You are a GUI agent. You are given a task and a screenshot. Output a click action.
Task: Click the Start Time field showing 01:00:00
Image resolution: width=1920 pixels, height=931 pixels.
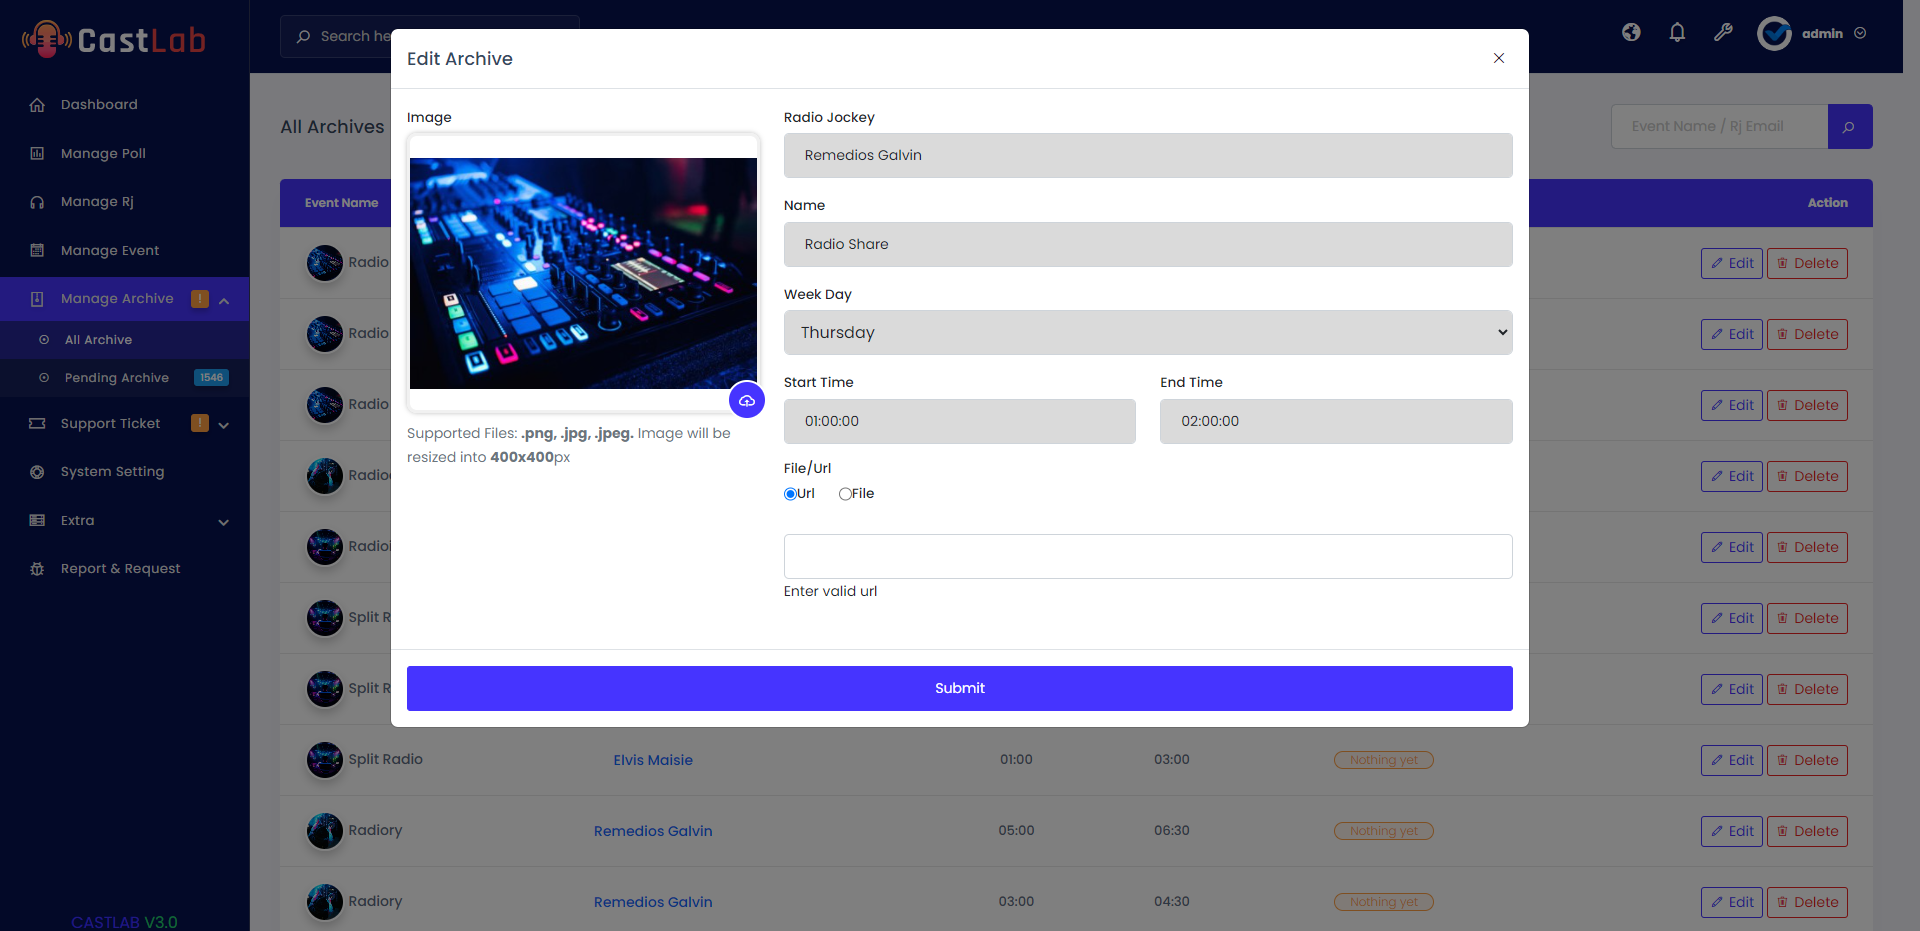(x=958, y=421)
